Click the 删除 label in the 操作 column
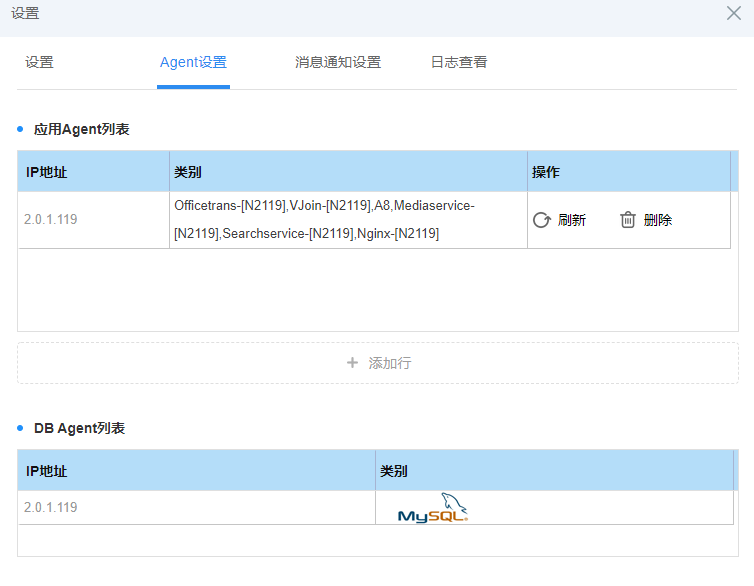Screen dimensions: 754x586 pyautogui.click(x=658, y=220)
